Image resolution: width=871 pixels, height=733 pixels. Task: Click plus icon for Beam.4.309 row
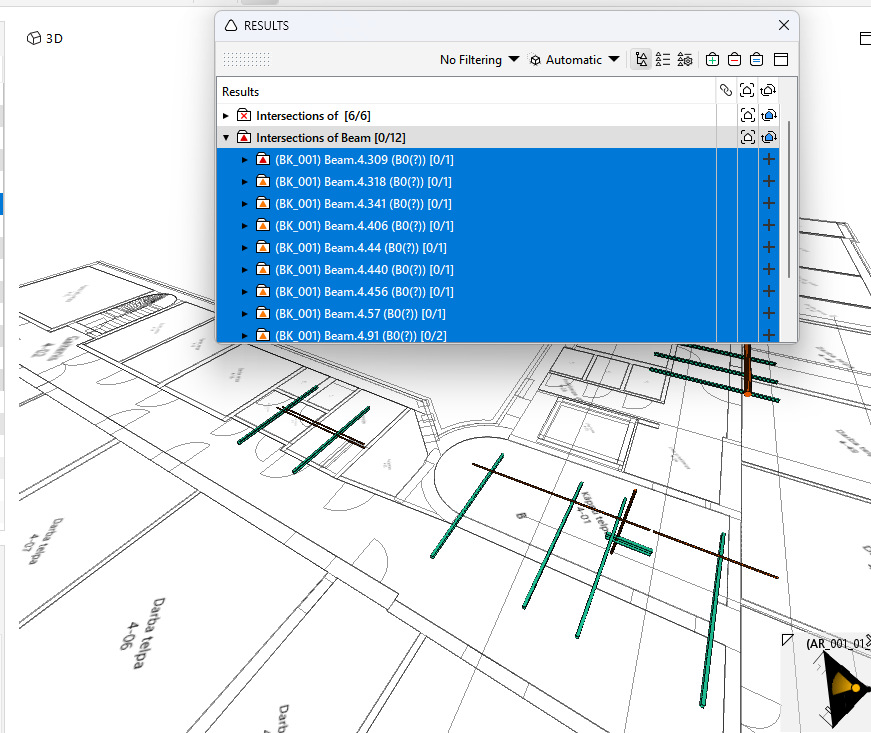tap(769, 159)
